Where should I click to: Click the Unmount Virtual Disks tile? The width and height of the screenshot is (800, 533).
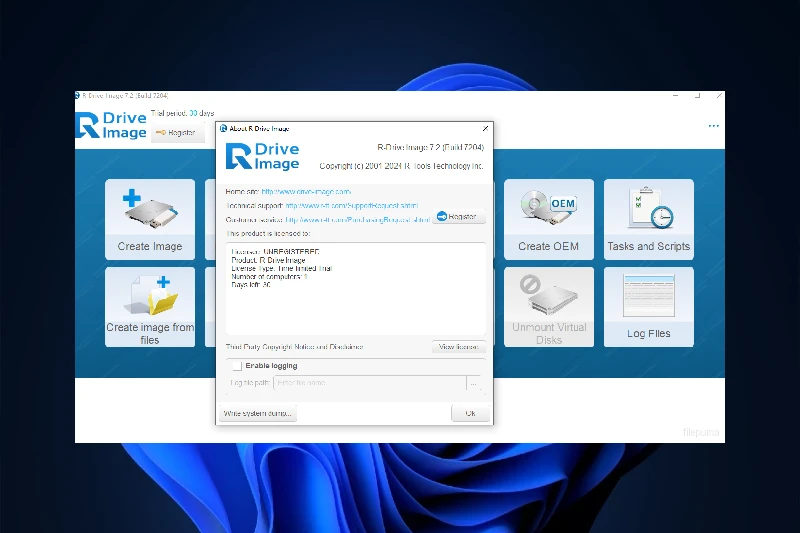[x=548, y=307]
